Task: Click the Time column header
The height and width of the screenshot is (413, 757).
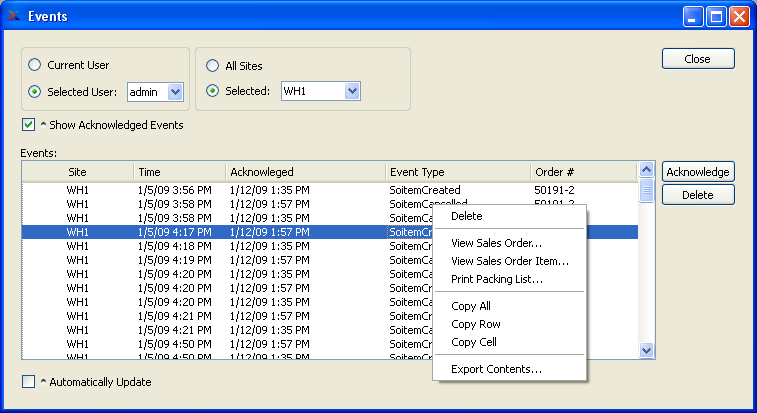Action: point(177,172)
